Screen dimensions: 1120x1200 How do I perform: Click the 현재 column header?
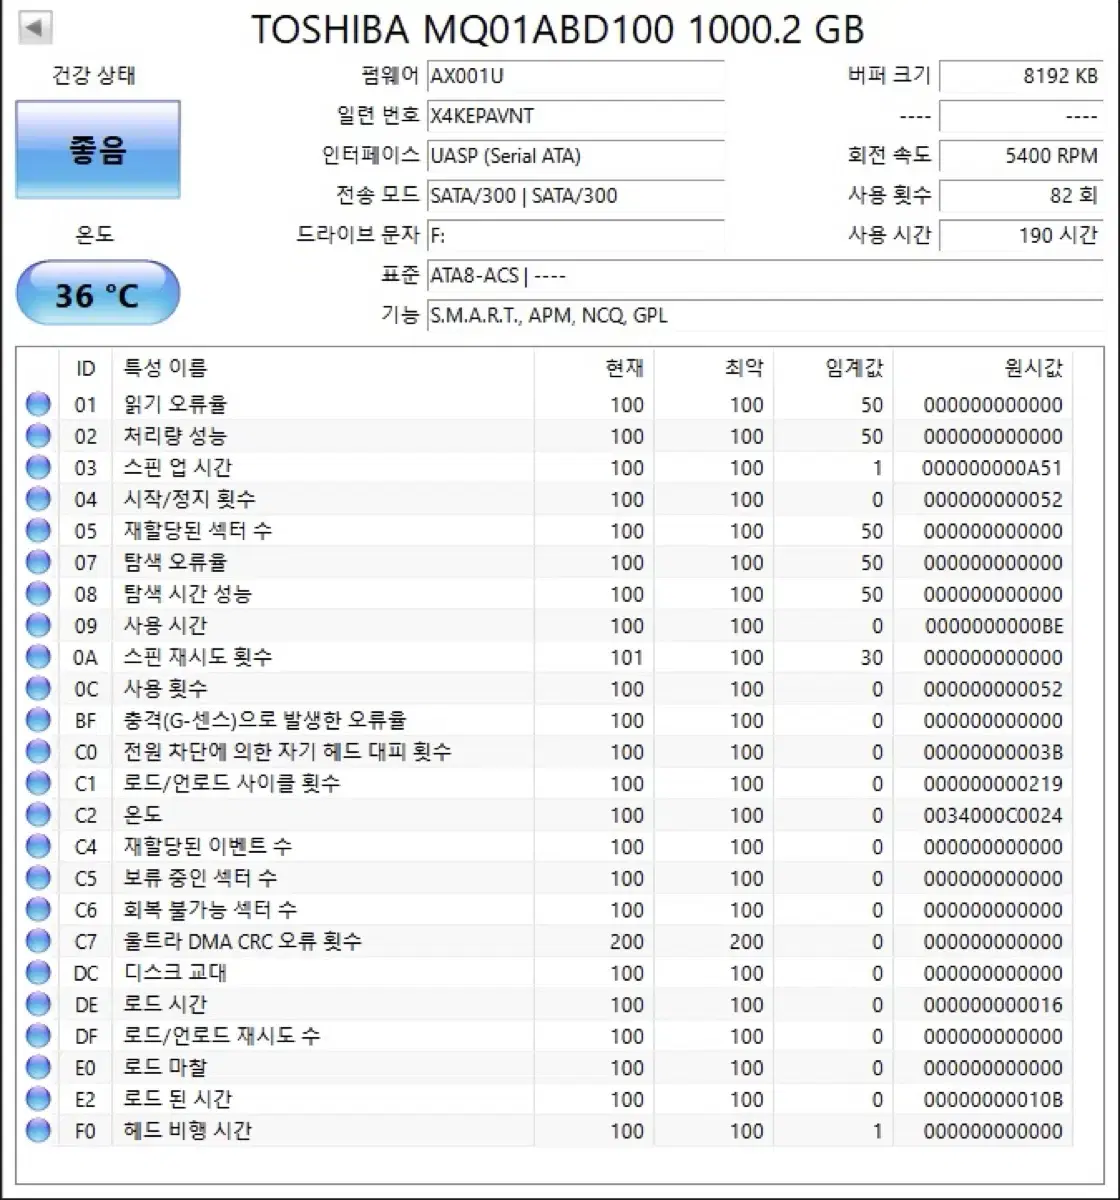594,368
